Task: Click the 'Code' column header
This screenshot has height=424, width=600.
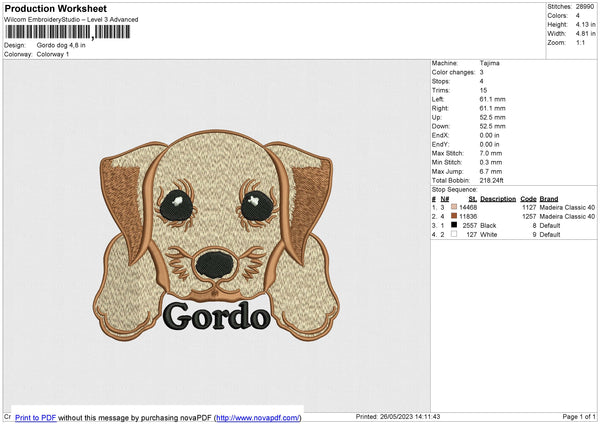Action: coord(528,199)
